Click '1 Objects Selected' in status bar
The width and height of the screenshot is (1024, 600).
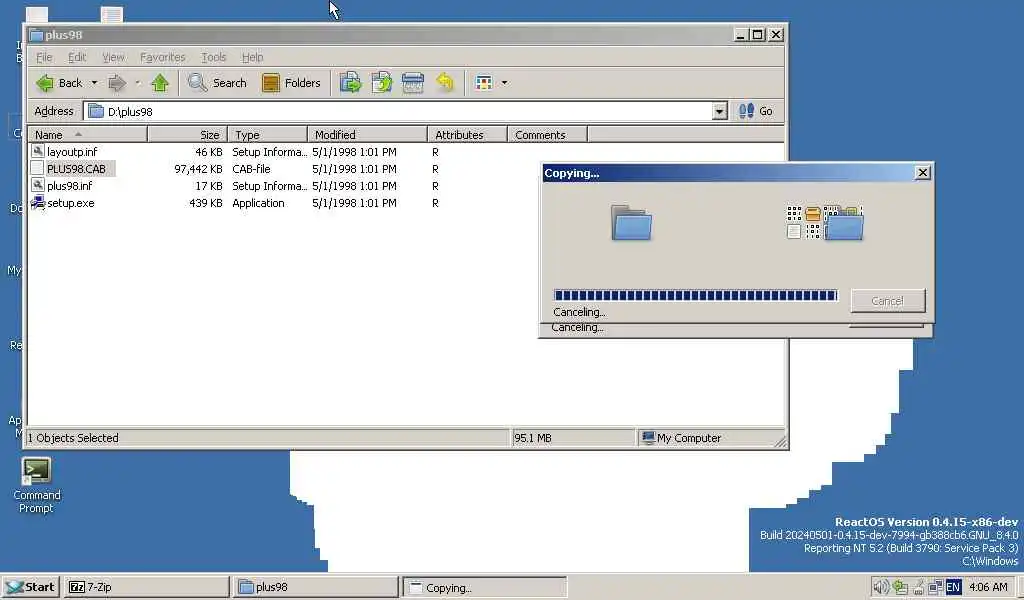click(72, 438)
